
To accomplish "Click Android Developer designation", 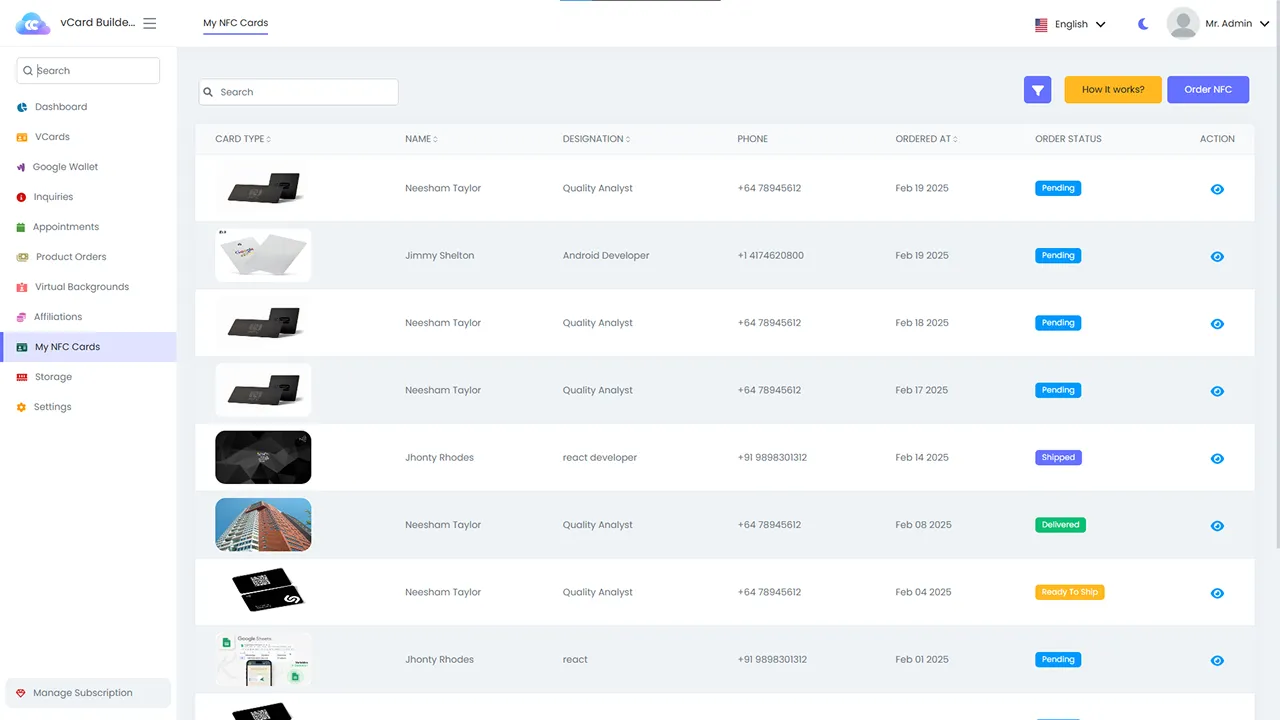I will [606, 255].
